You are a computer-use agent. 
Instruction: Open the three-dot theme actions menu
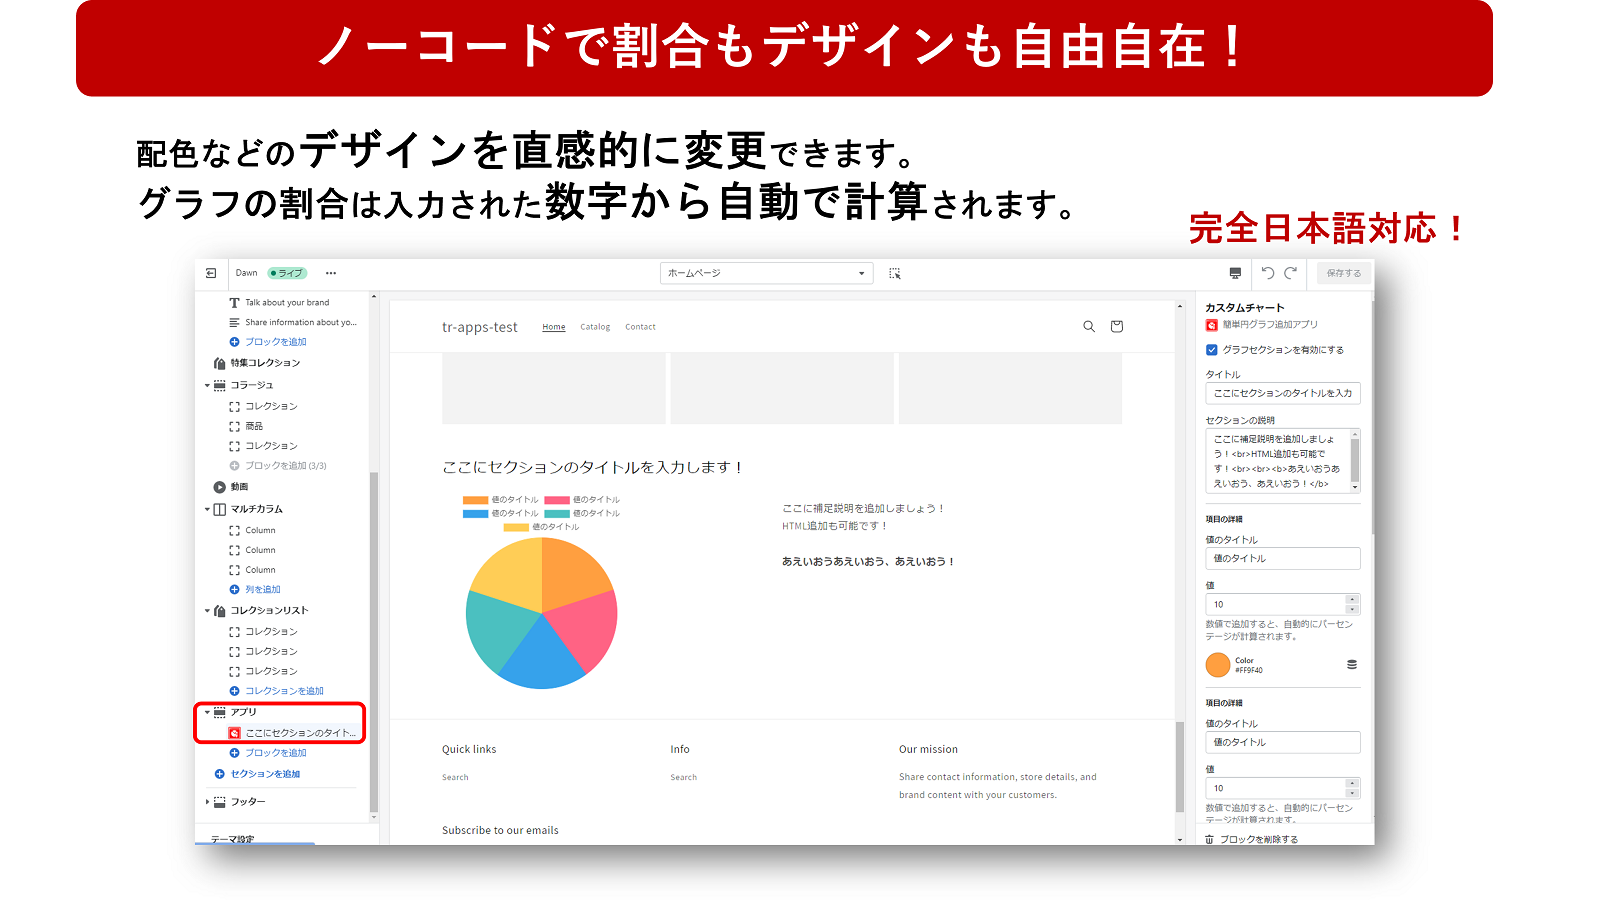331,273
